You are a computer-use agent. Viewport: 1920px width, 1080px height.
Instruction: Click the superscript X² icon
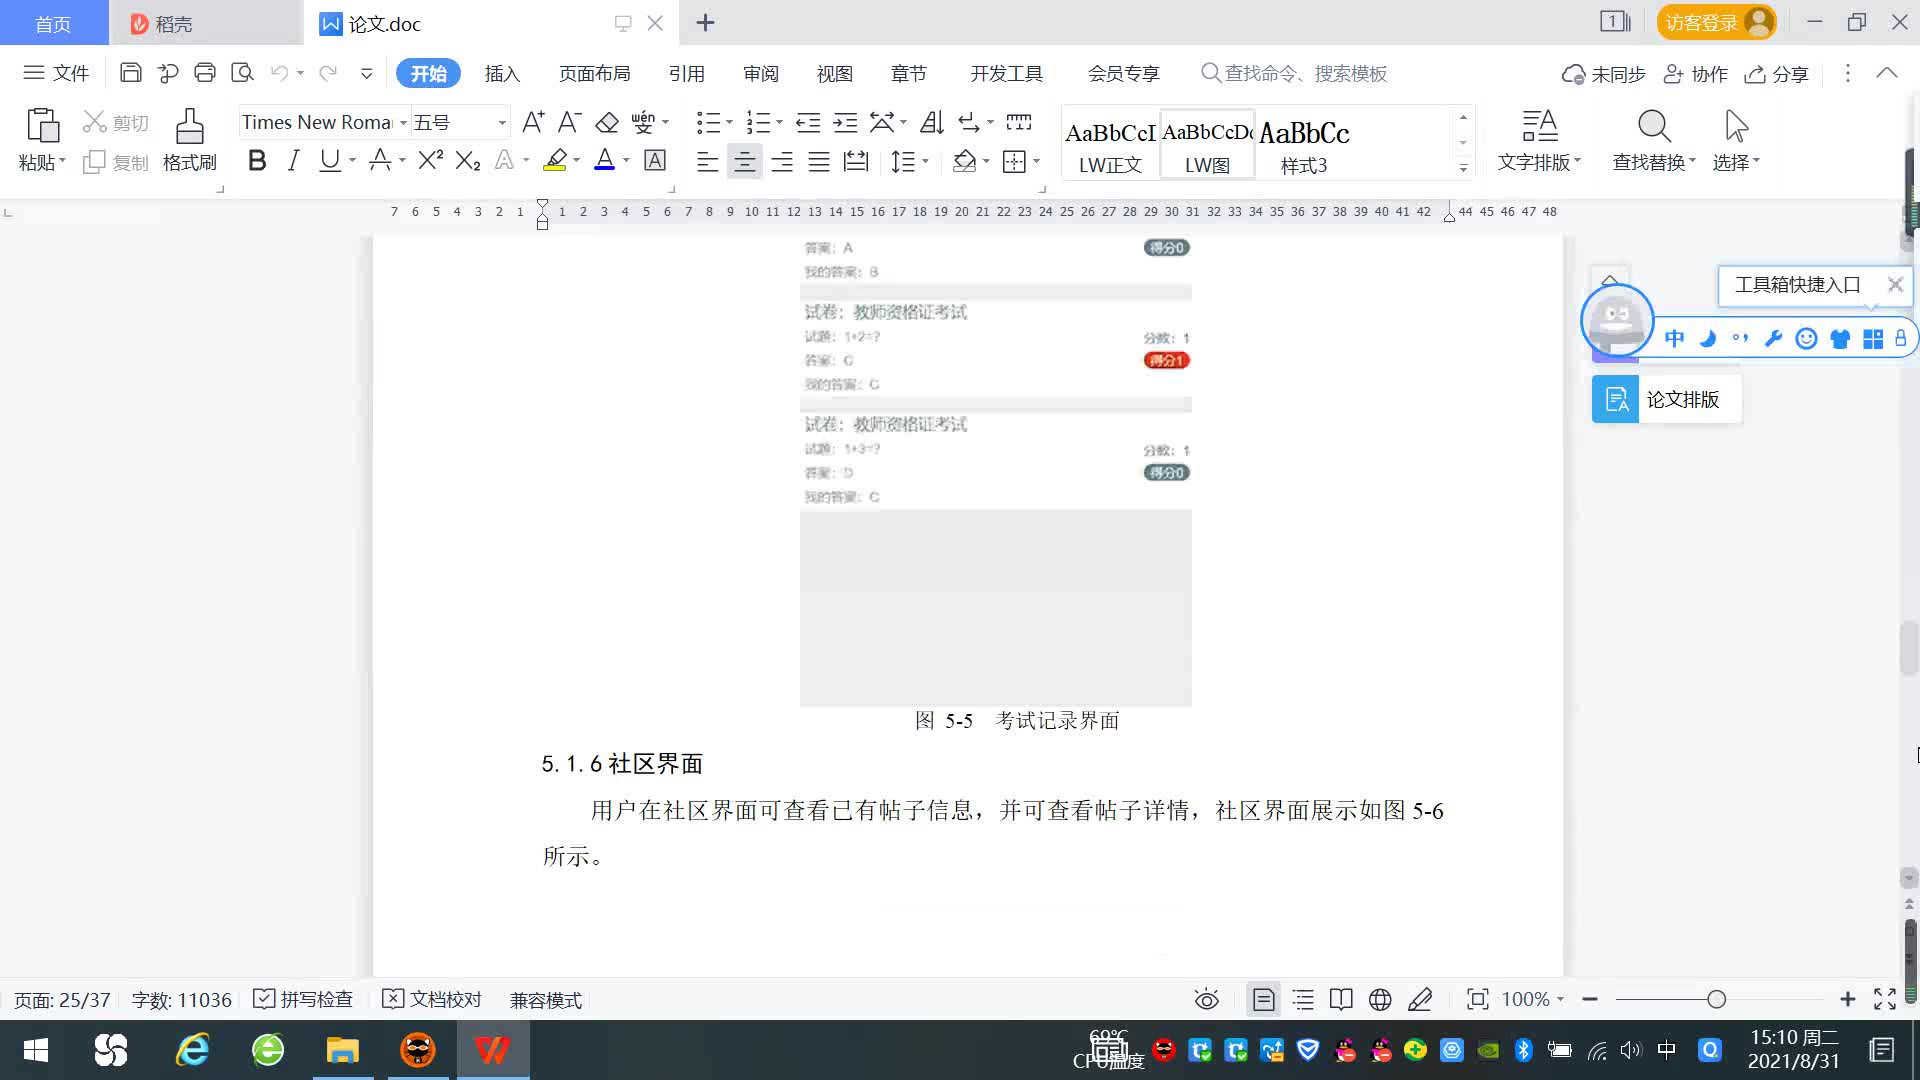tap(430, 161)
